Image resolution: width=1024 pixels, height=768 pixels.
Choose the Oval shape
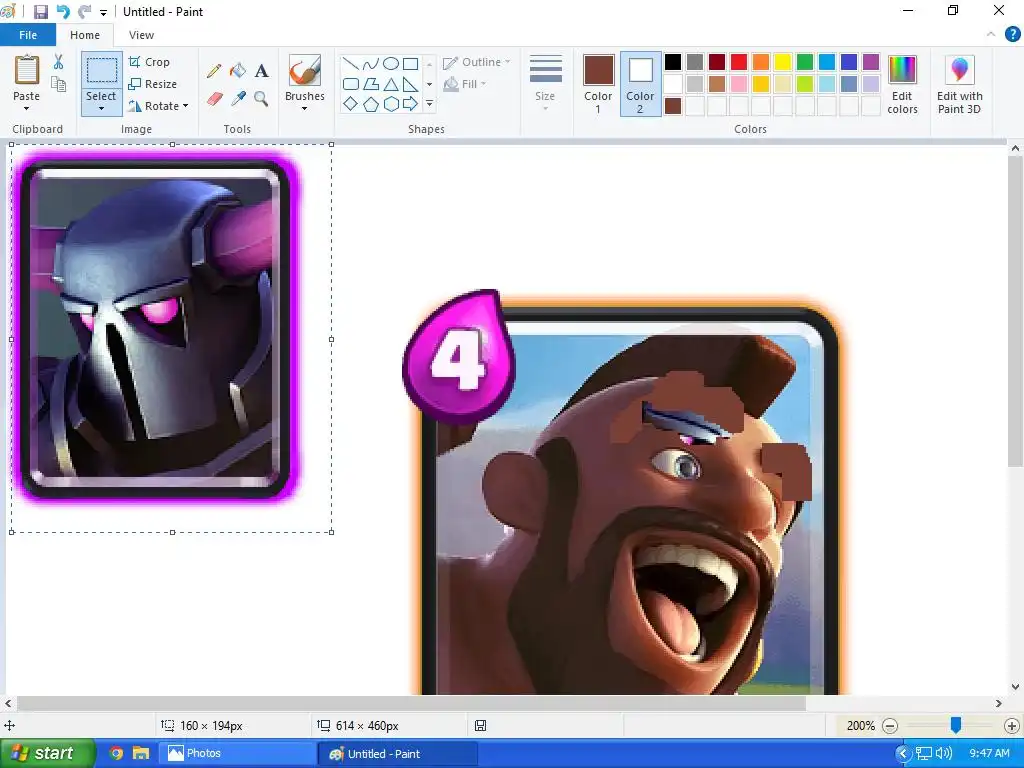[391, 64]
